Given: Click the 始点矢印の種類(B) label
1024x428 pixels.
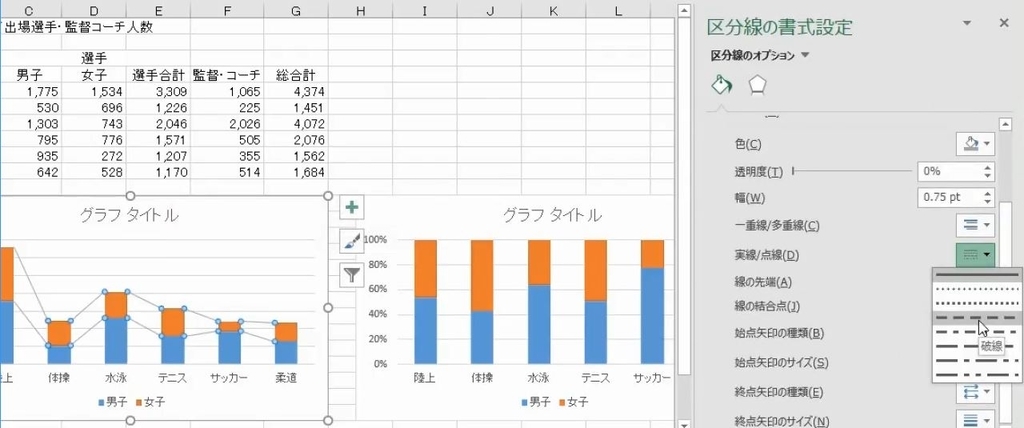Looking at the screenshot, I should coord(778,333).
